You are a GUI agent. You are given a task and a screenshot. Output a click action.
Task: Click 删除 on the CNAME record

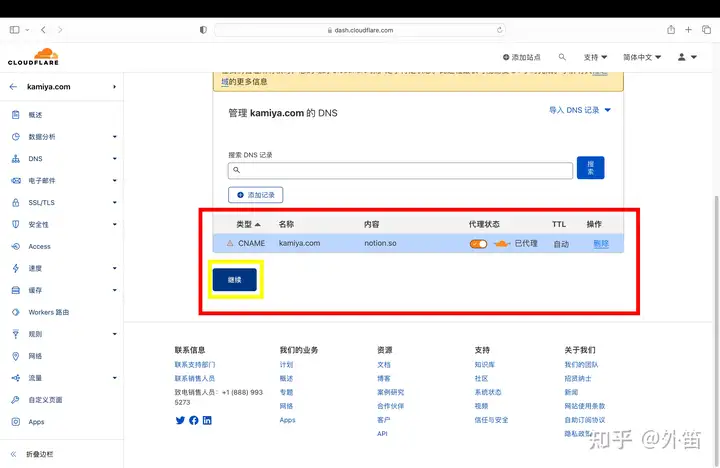click(601, 244)
